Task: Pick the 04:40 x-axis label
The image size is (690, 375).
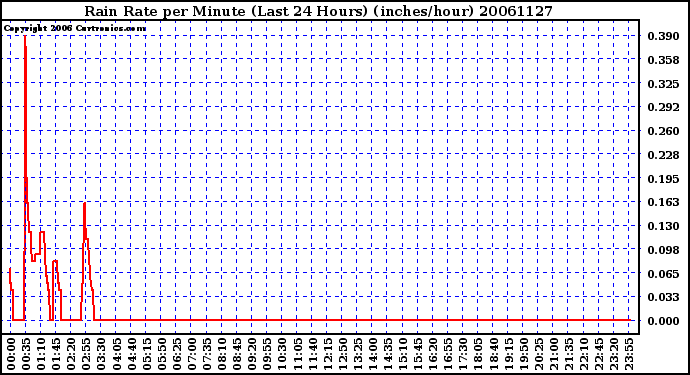Action: click(132, 354)
